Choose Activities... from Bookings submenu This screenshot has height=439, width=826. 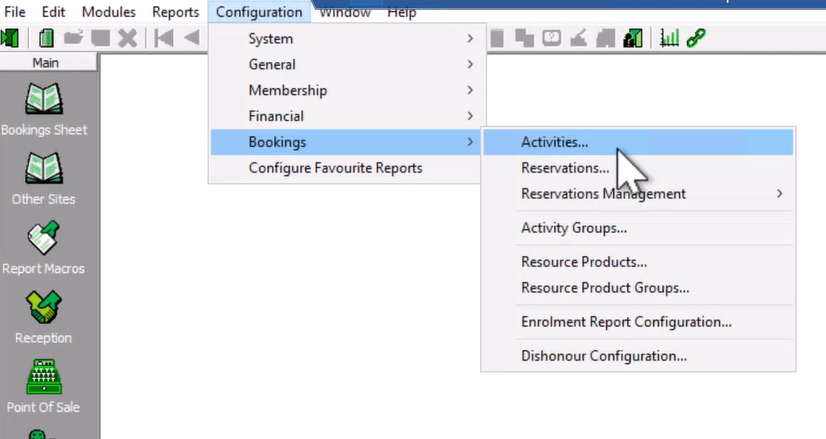pyautogui.click(x=638, y=142)
